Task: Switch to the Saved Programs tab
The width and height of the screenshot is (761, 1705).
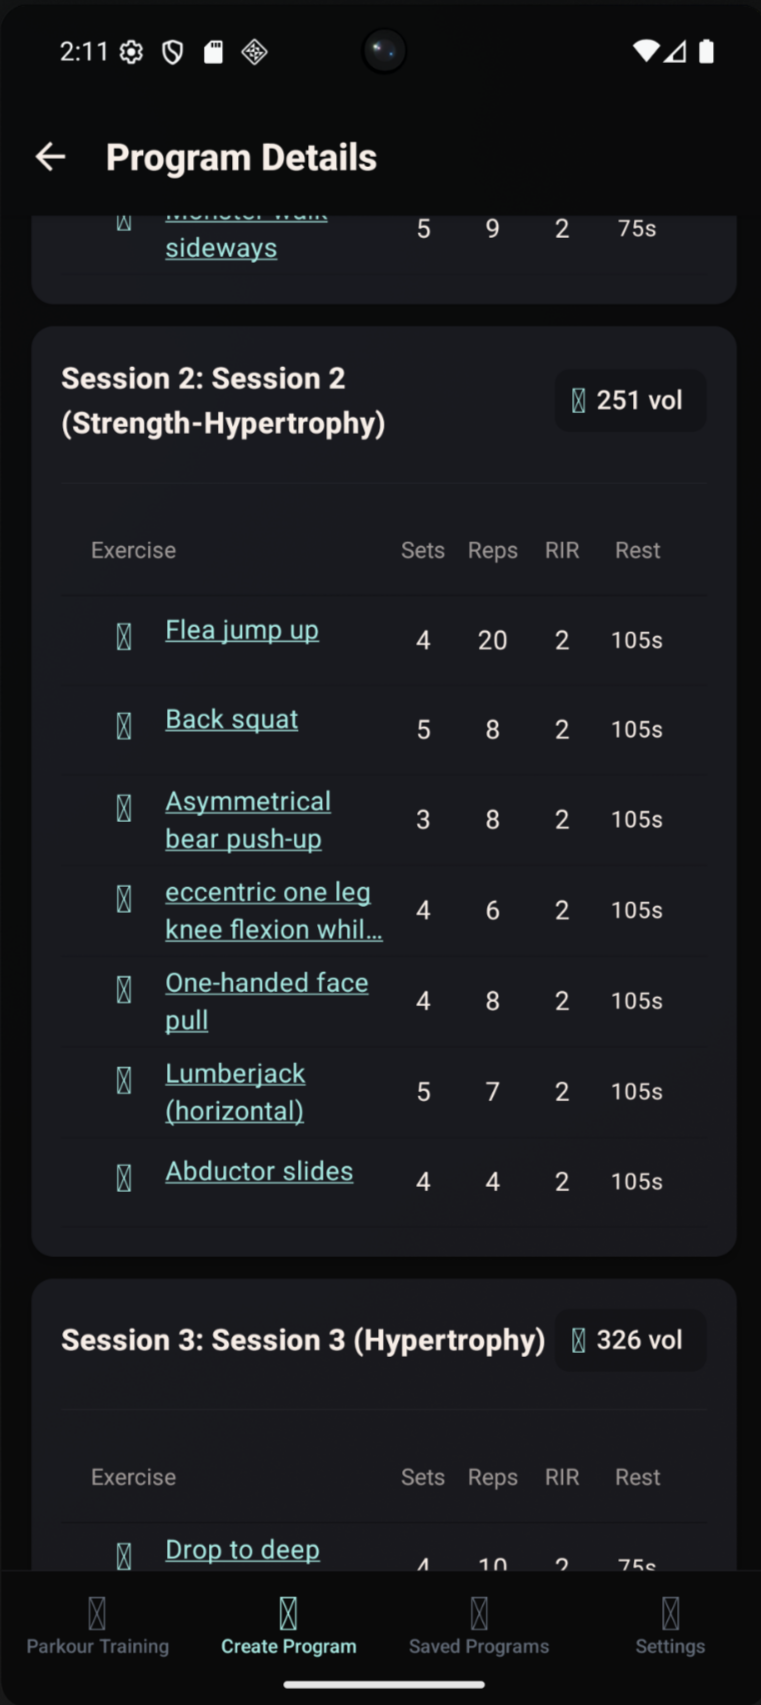Action: click(x=479, y=1627)
